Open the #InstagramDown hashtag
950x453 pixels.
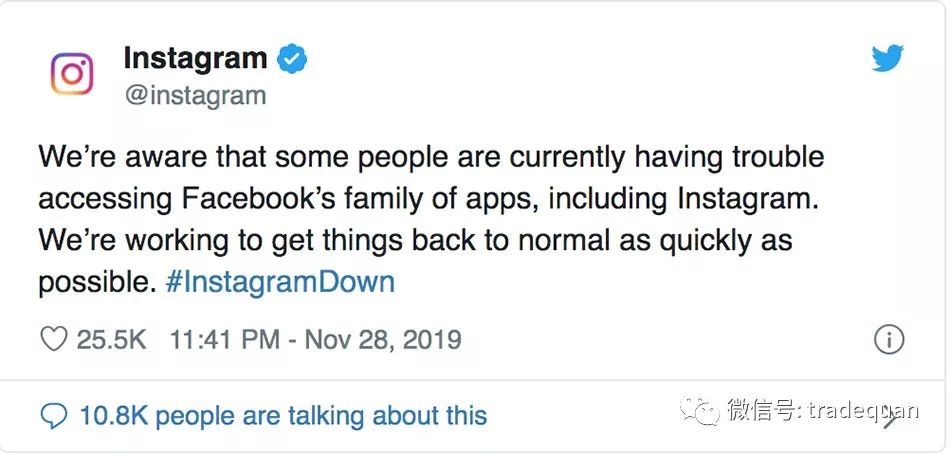point(279,282)
